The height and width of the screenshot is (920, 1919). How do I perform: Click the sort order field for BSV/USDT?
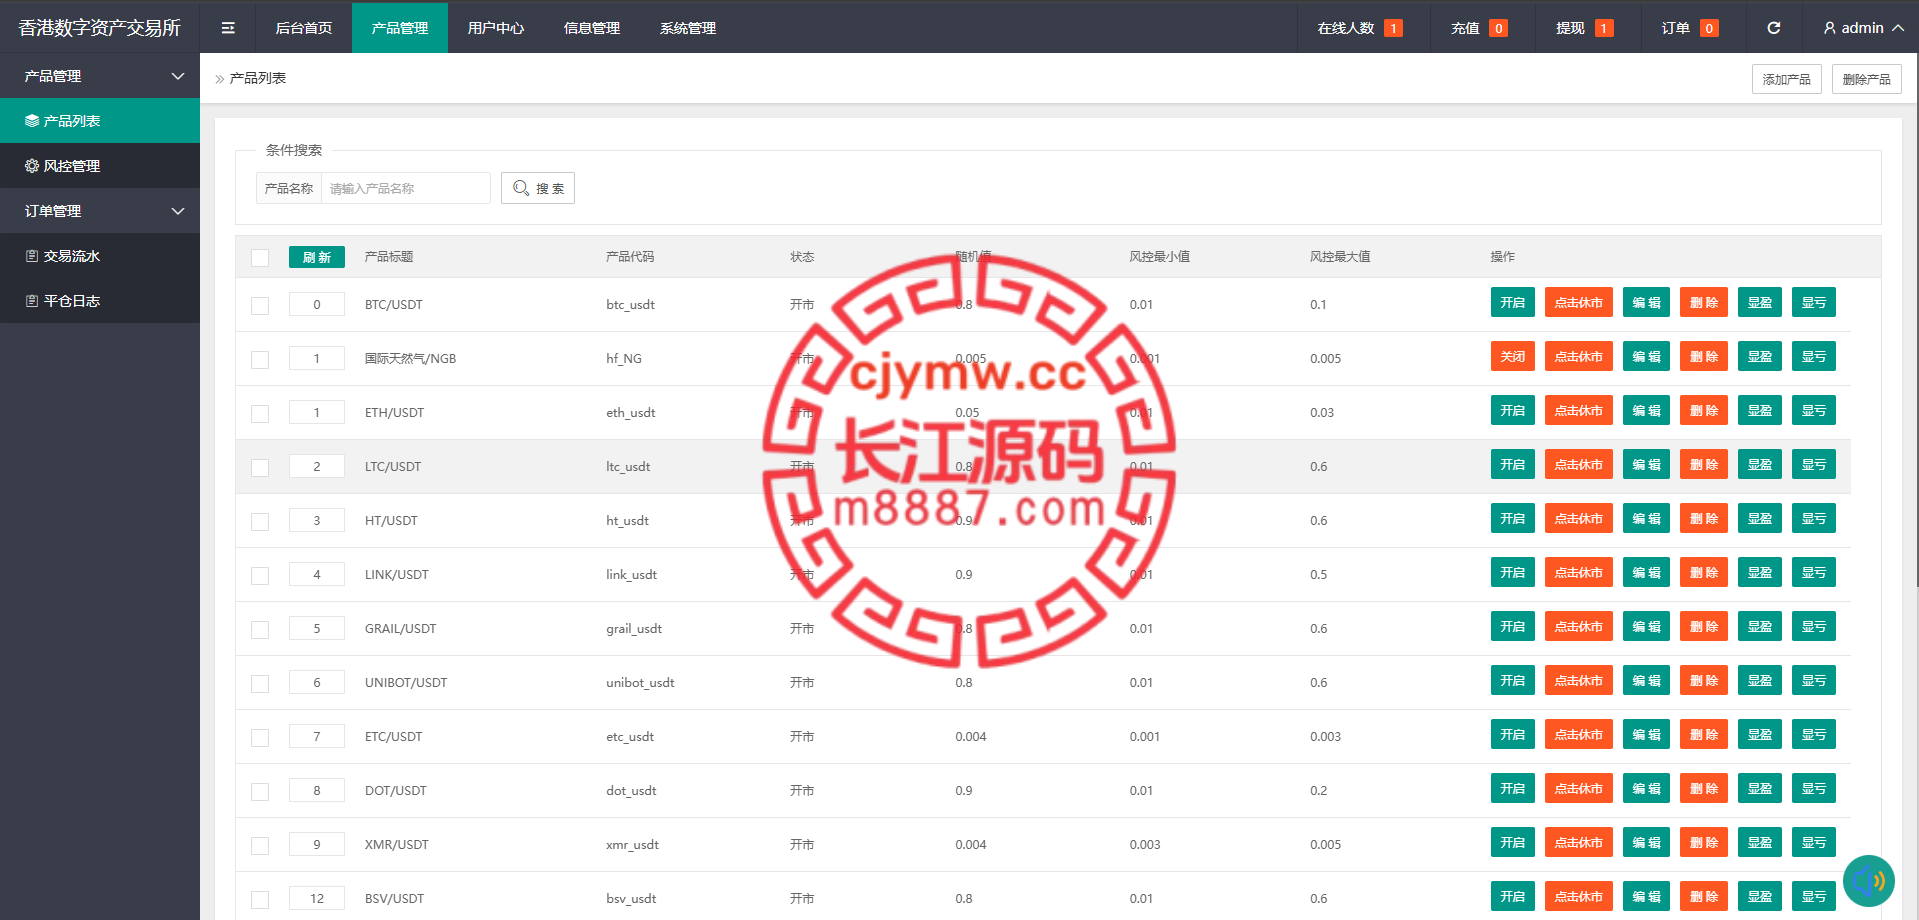coord(317,898)
